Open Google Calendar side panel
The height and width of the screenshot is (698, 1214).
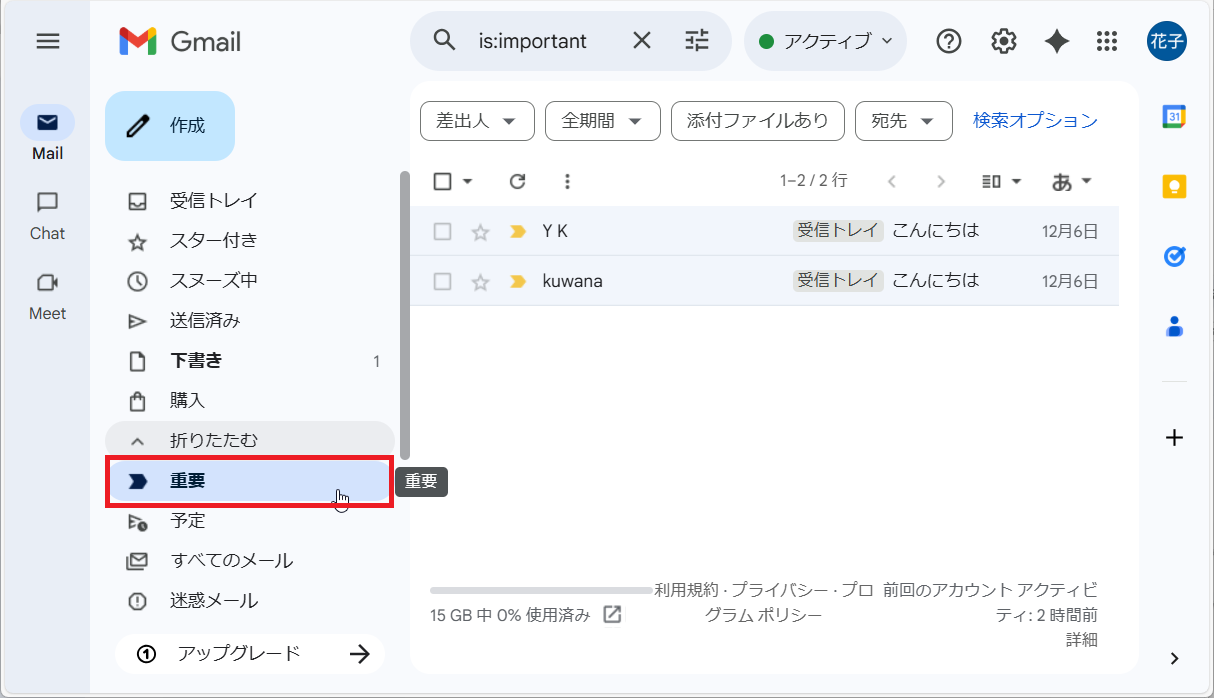coord(1174,116)
